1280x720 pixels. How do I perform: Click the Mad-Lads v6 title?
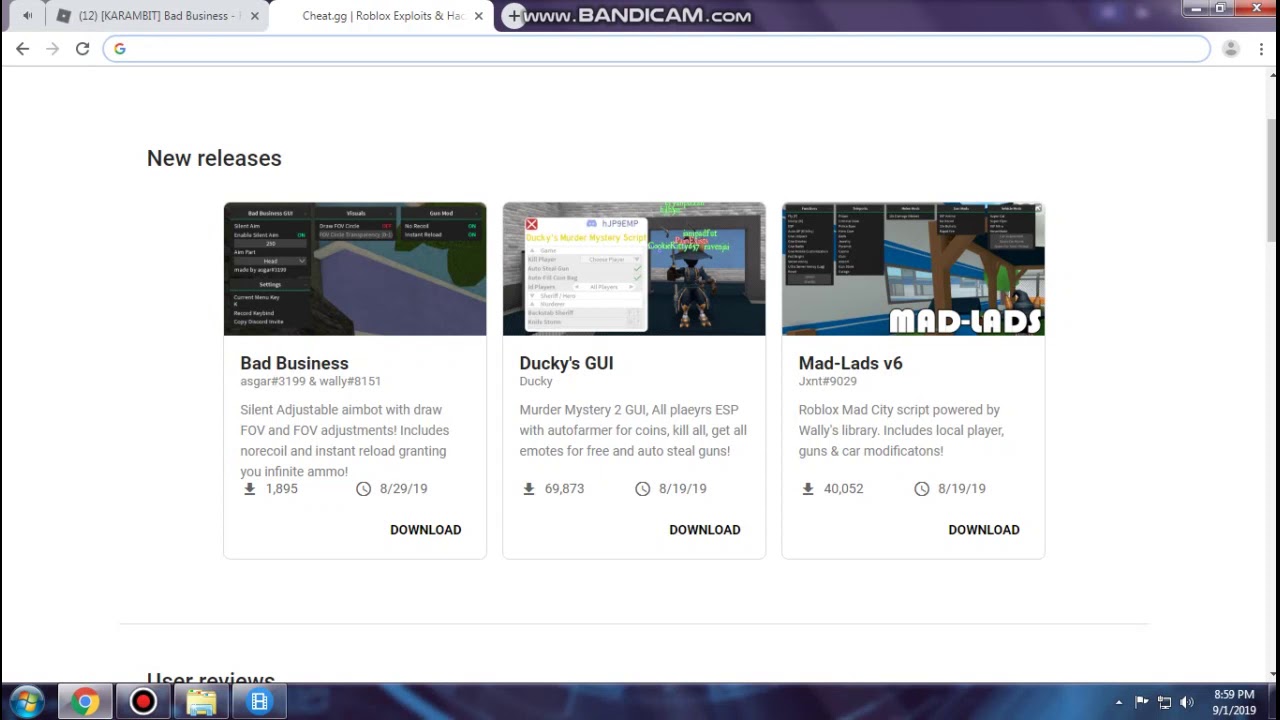[x=850, y=363]
